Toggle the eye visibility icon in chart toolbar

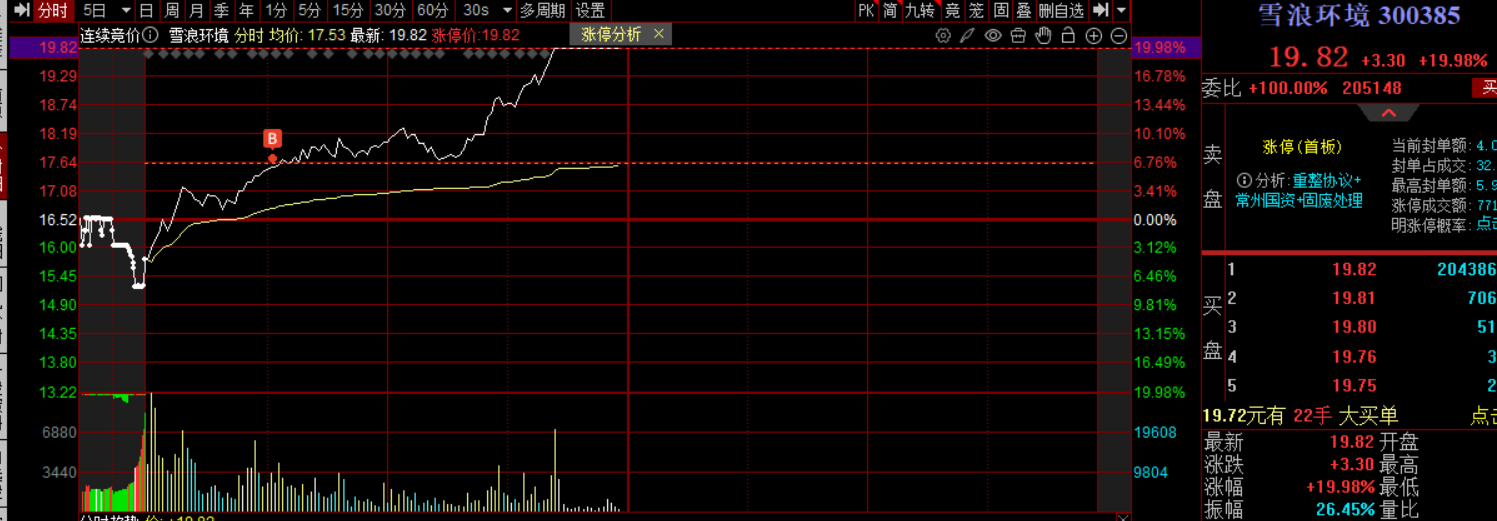992,35
